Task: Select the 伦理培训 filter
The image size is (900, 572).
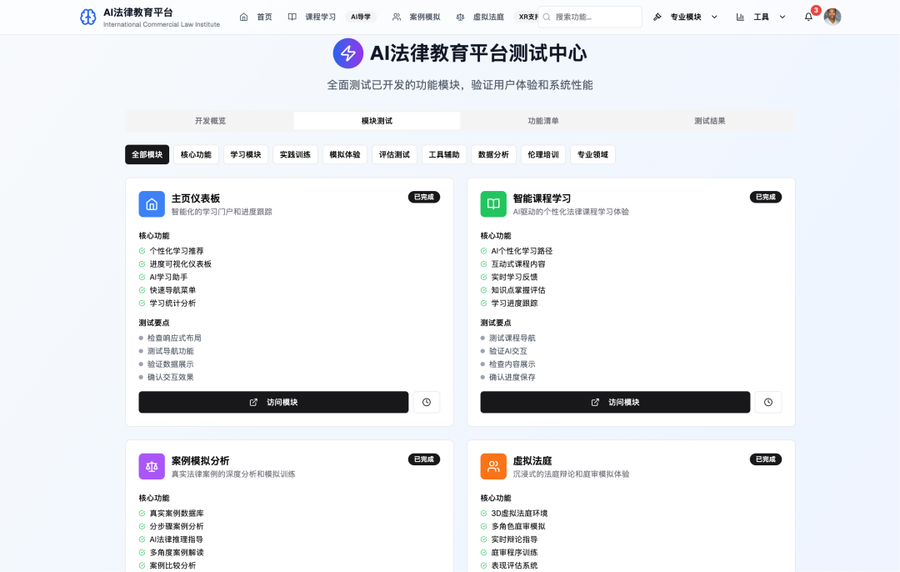Action: pos(543,154)
